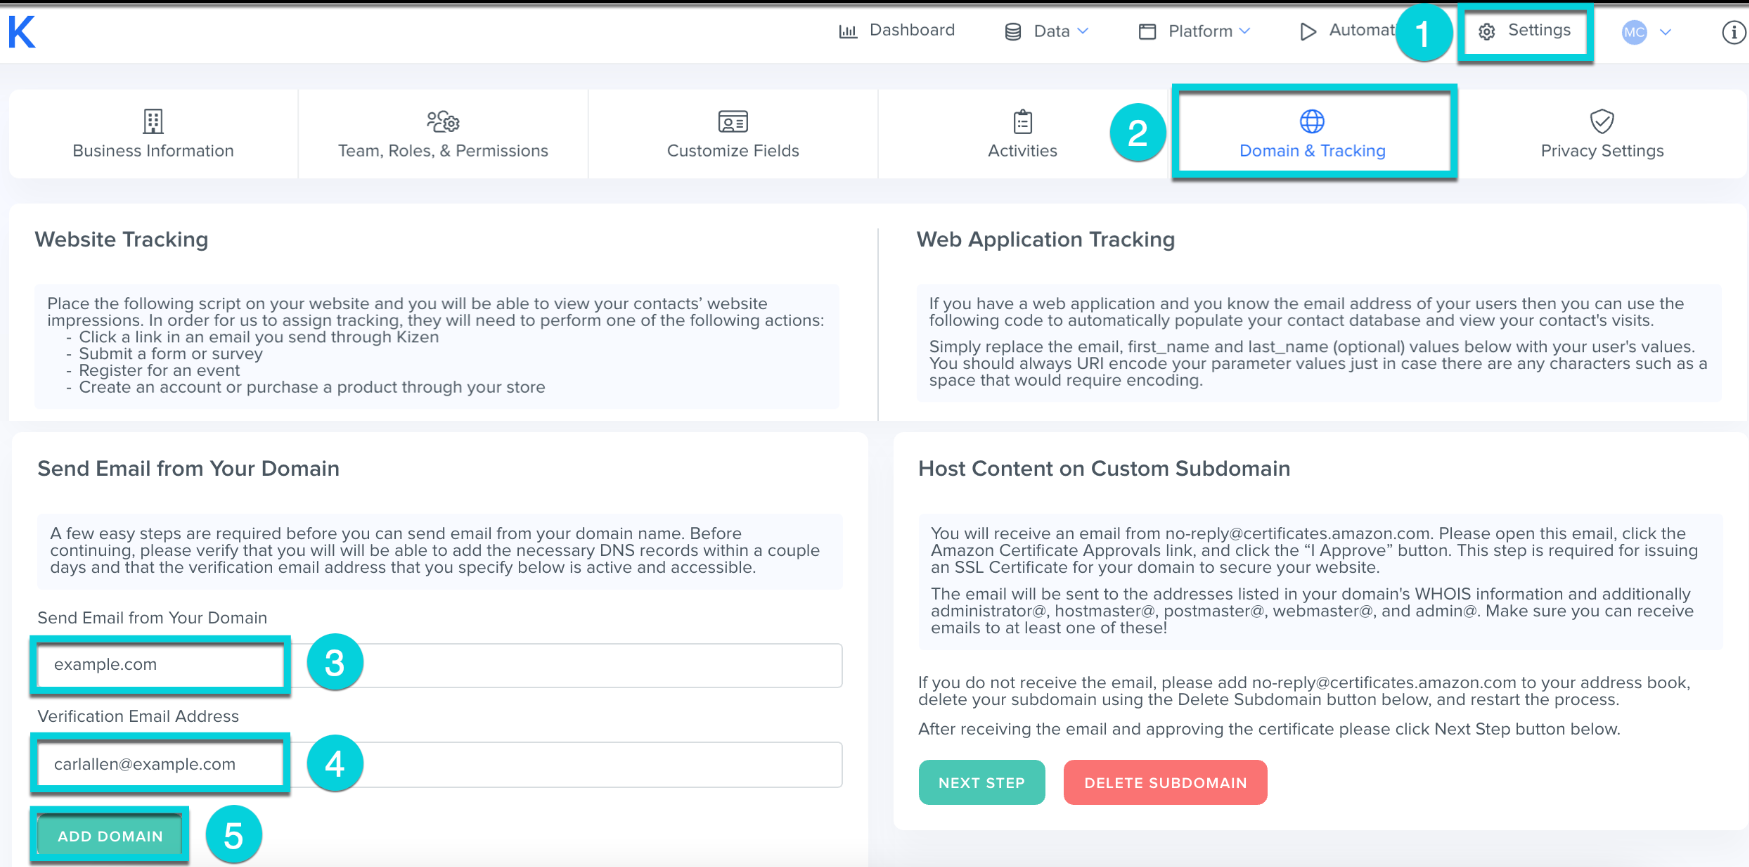The image size is (1749, 867).
Task: Open the user account dropdown chevron
Action: click(1666, 32)
